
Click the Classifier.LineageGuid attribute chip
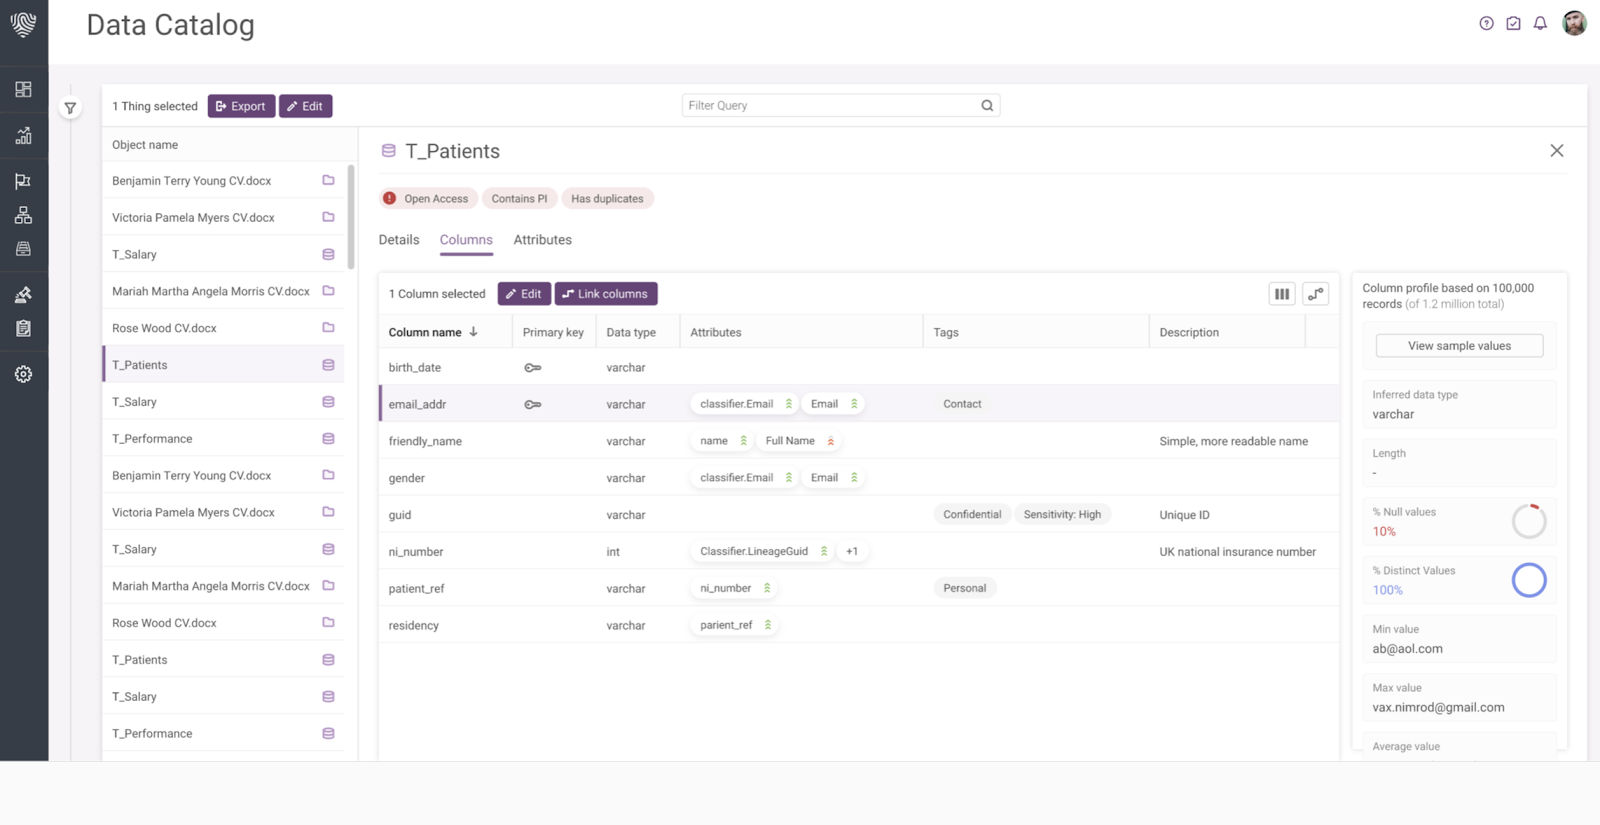tap(764, 551)
